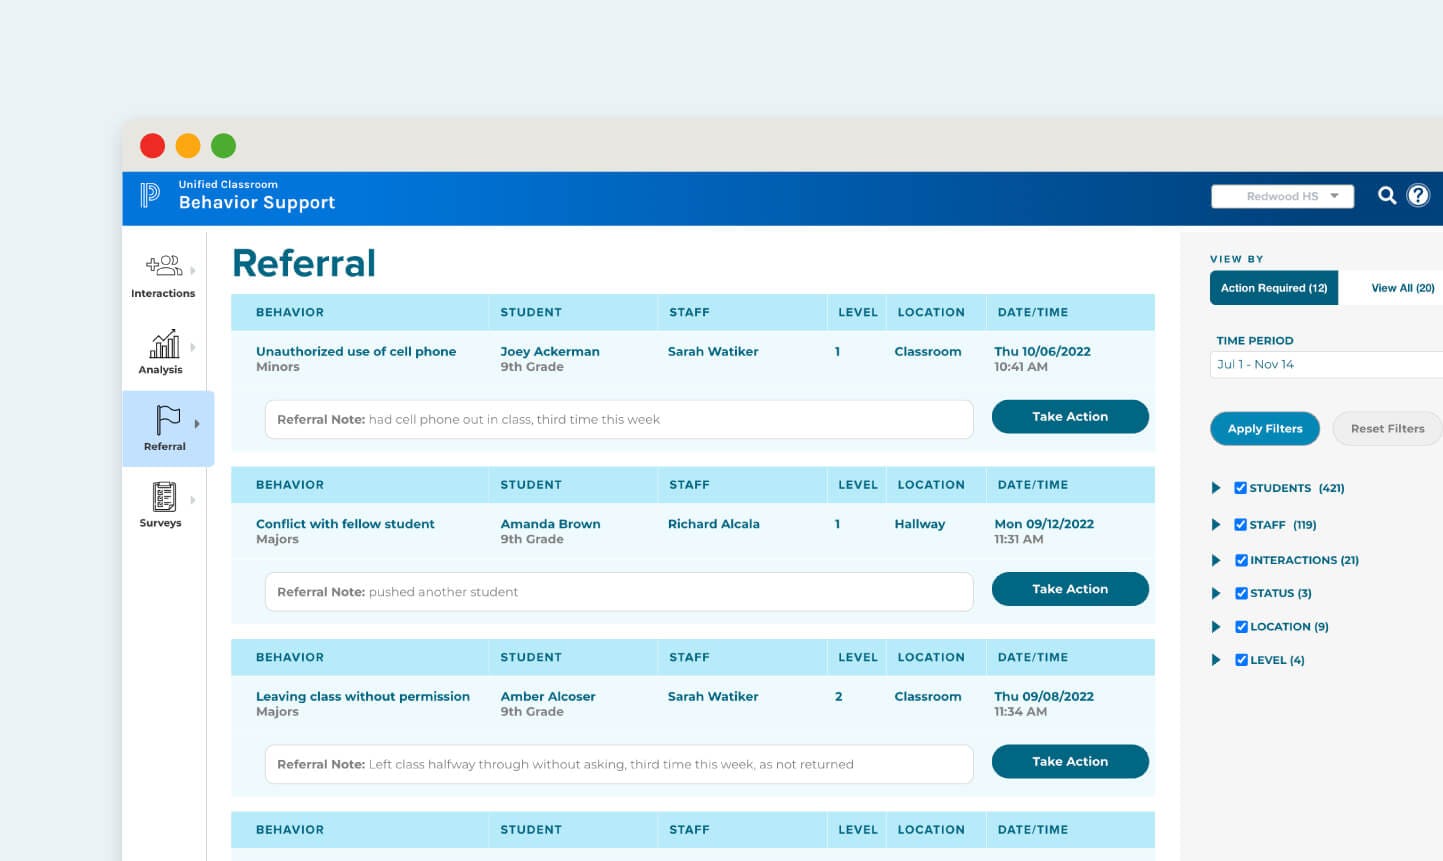Viewport: 1443px width, 861px height.
Task: Open the Redwood HS school selector
Action: [x=1283, y=196]
